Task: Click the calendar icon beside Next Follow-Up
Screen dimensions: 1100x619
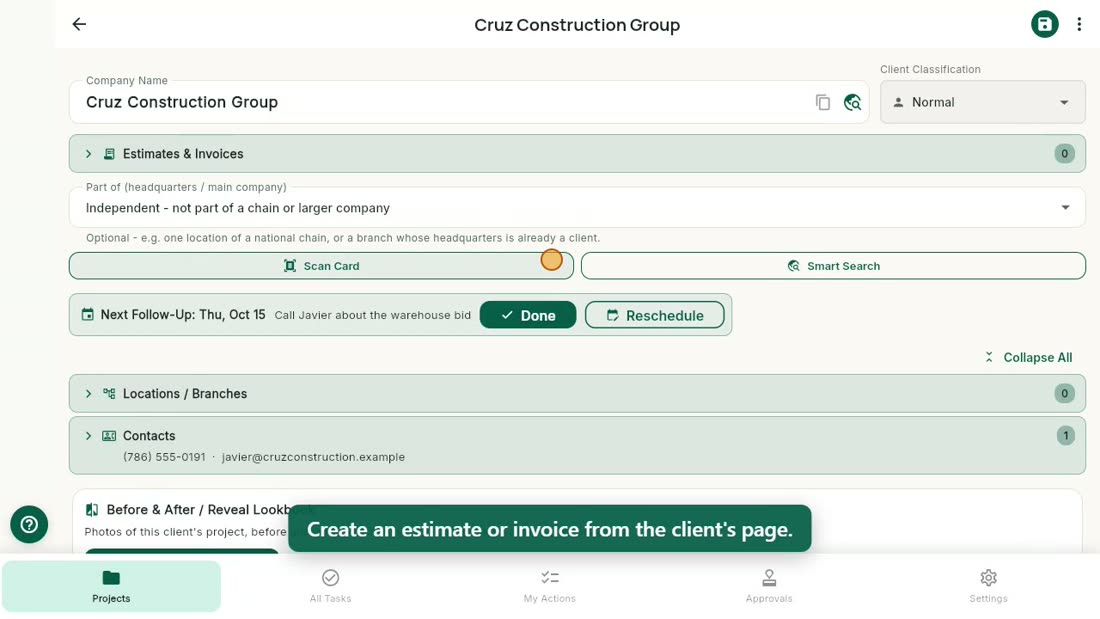Action: [x=88, y=314]
